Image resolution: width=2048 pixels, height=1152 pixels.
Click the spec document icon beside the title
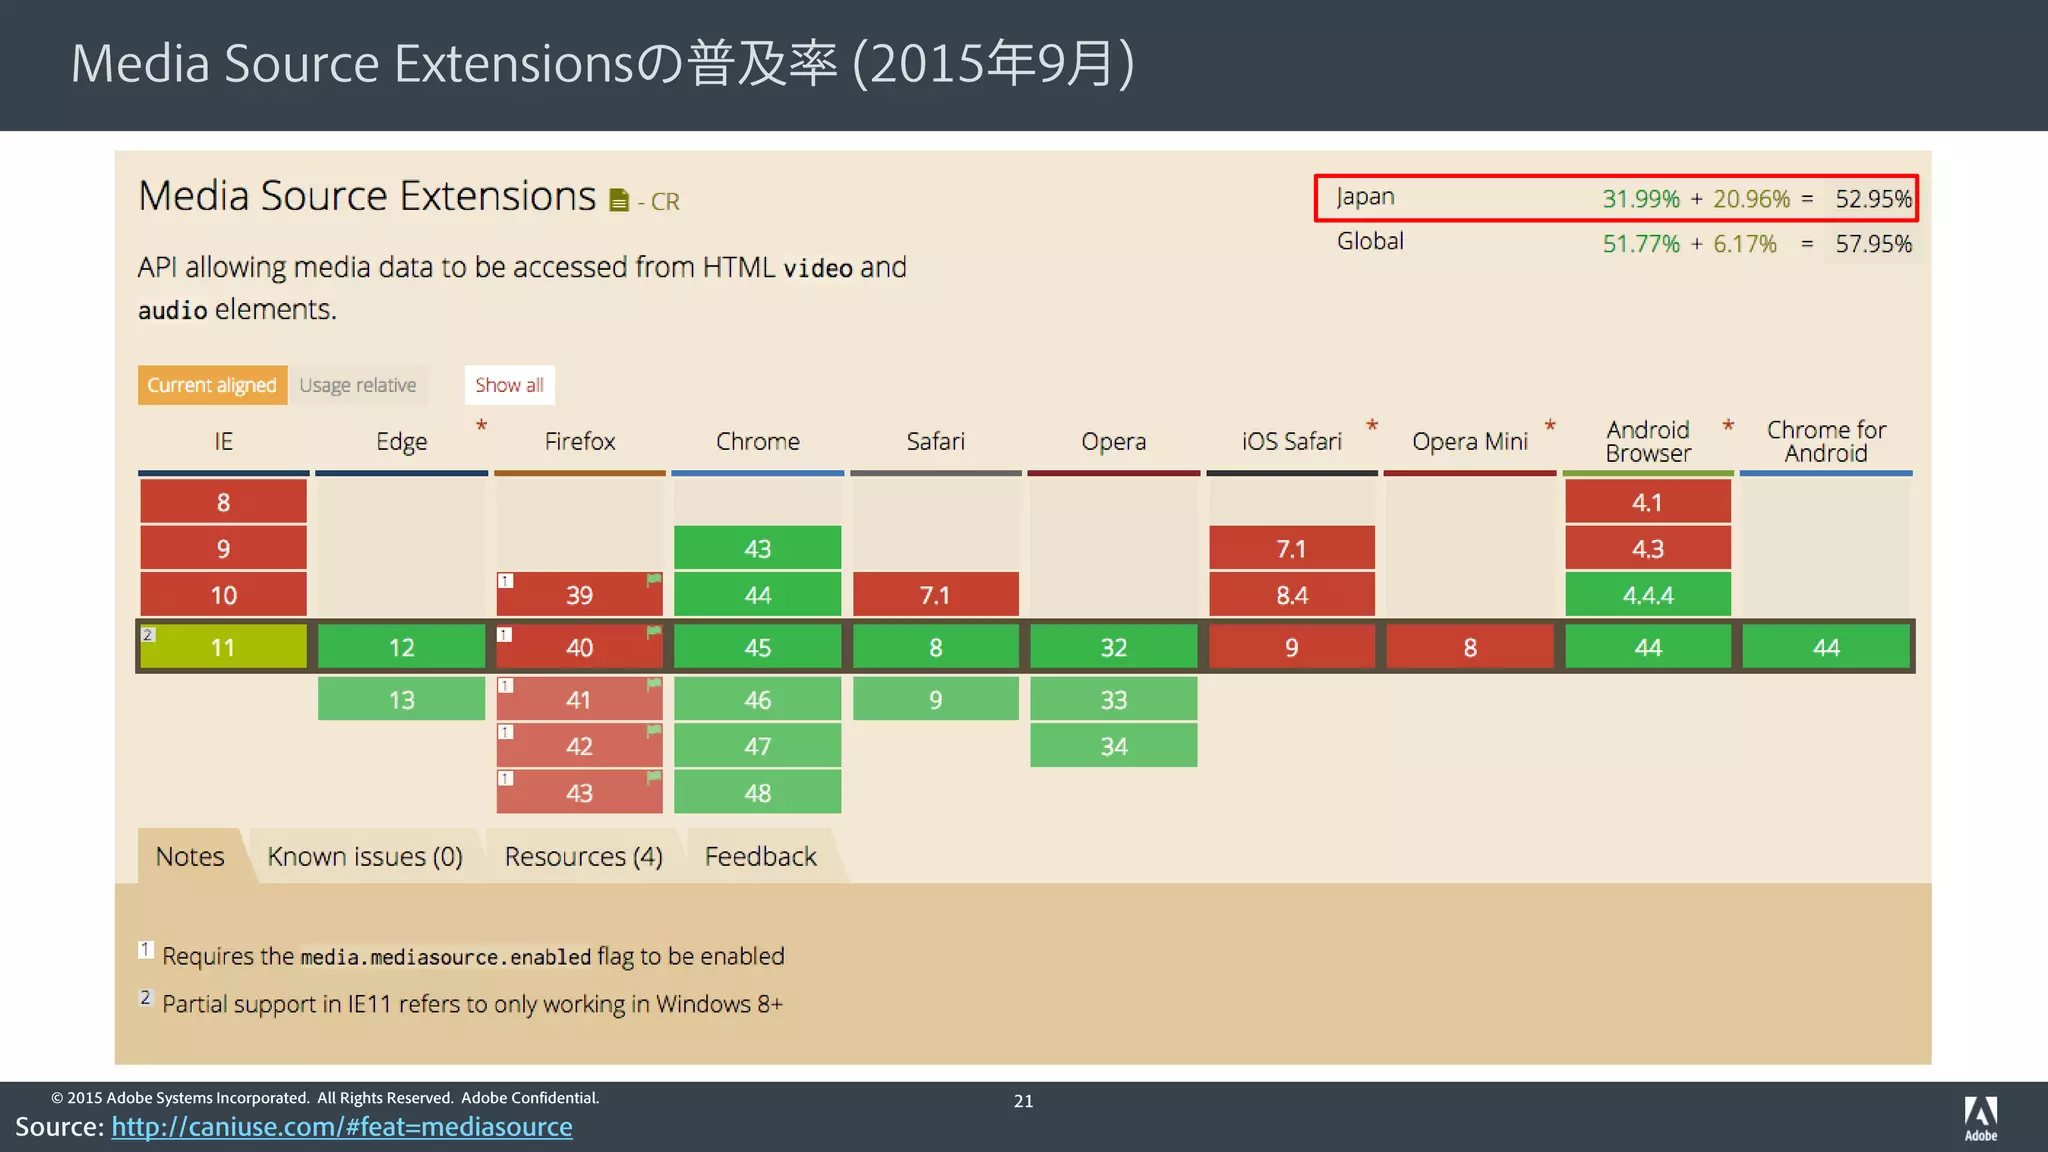click(x=619, y=201)
